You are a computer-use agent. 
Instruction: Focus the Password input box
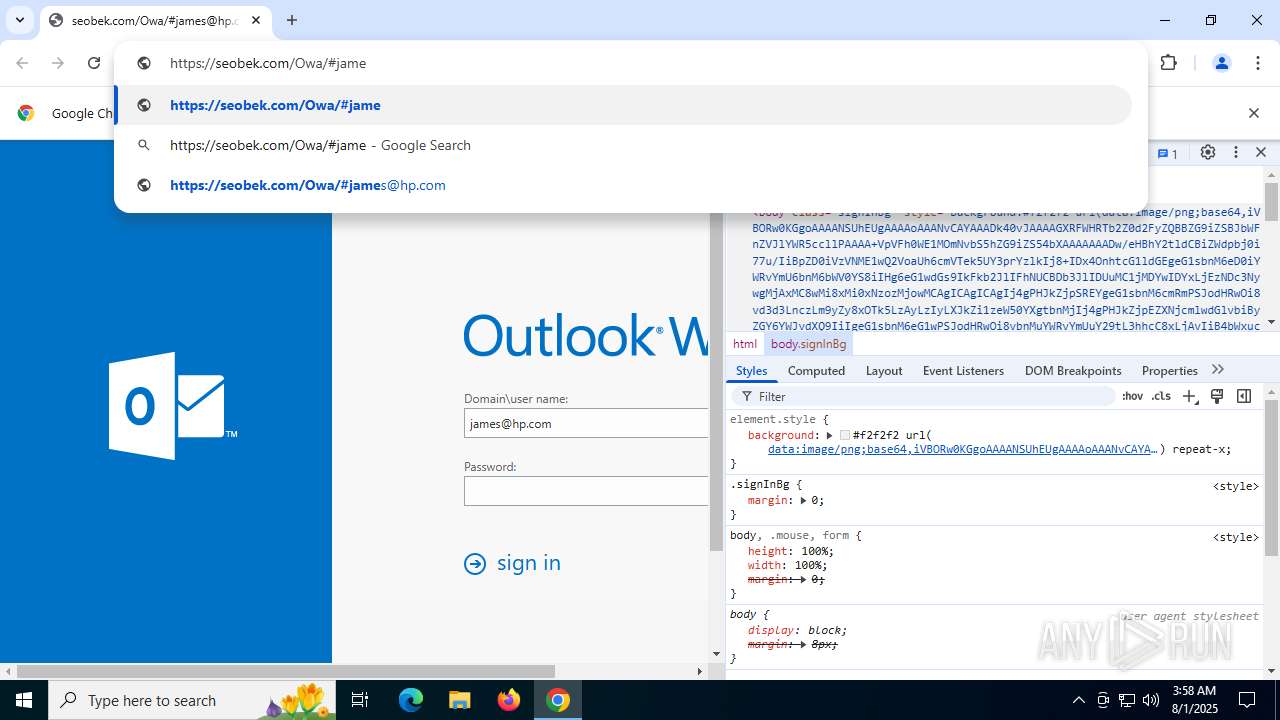tap(586, 491)
